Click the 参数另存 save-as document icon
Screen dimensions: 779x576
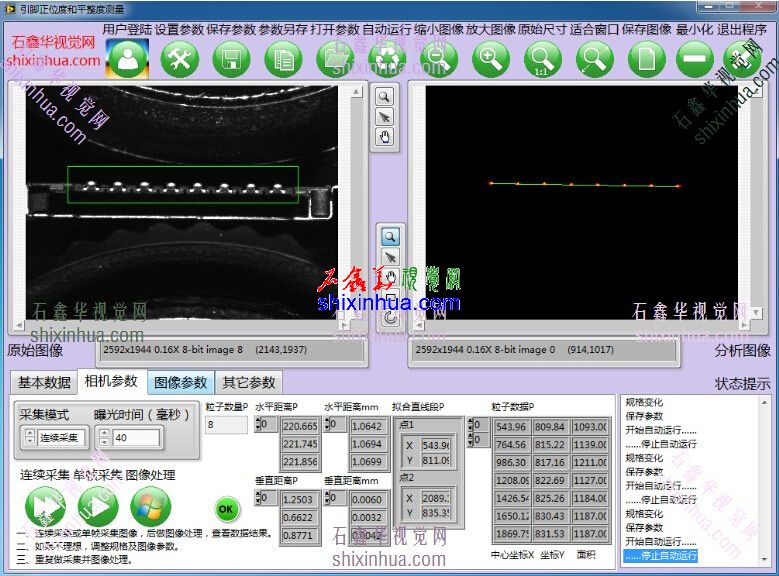(x=283, y=59)
